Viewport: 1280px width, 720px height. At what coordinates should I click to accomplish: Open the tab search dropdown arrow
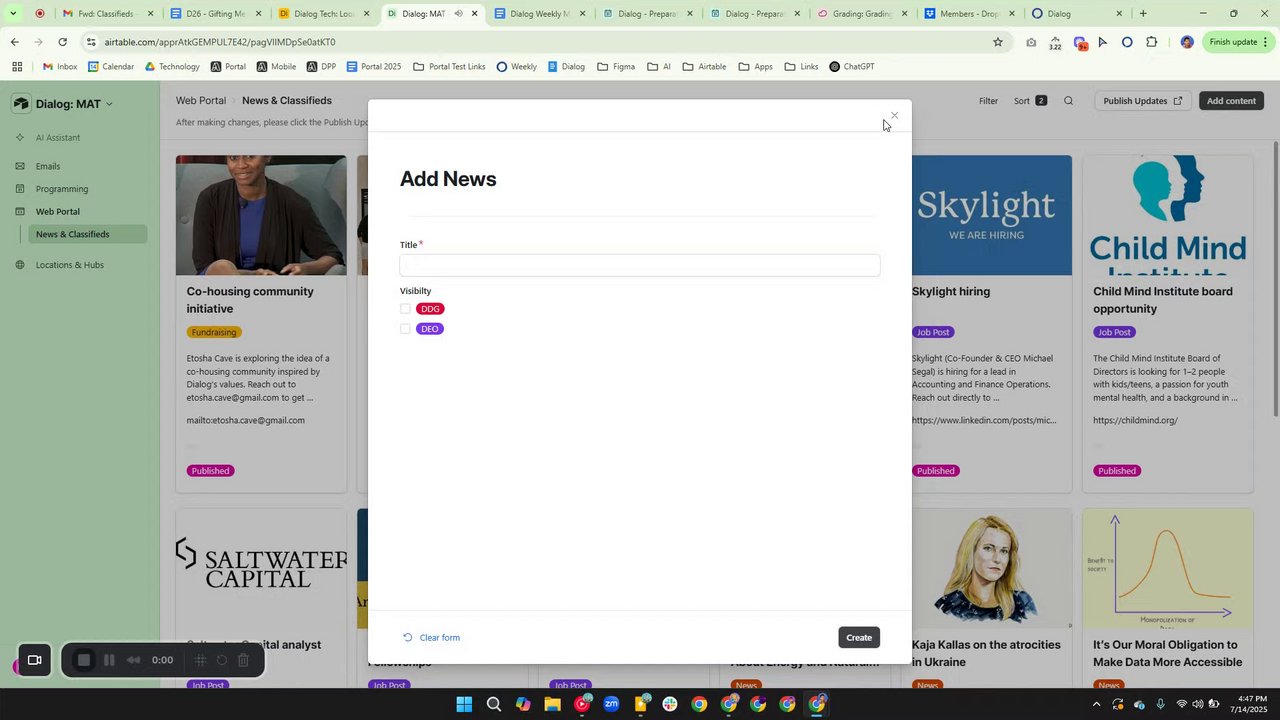point(13,14)
